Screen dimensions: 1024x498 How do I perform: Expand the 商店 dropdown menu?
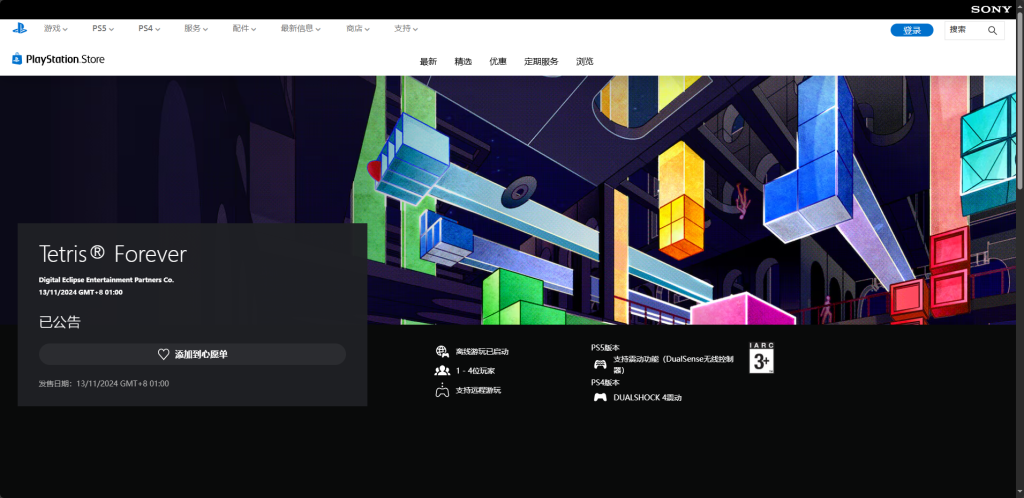coord(358,29)
